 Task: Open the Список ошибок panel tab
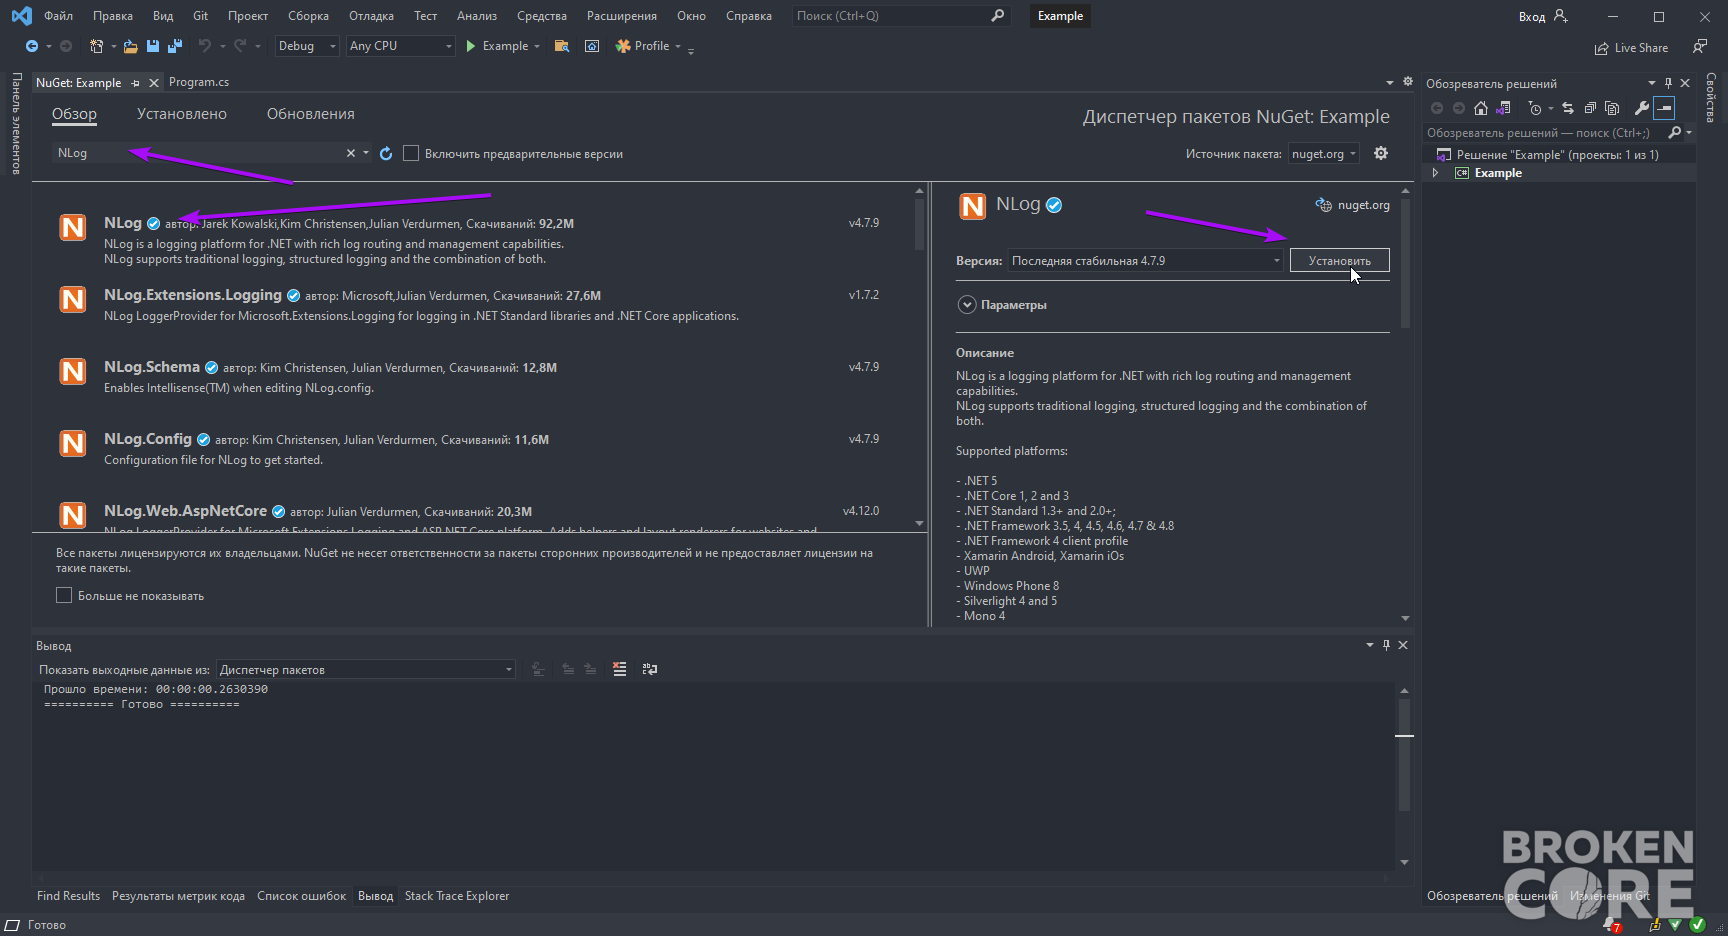tap(301, 896)
